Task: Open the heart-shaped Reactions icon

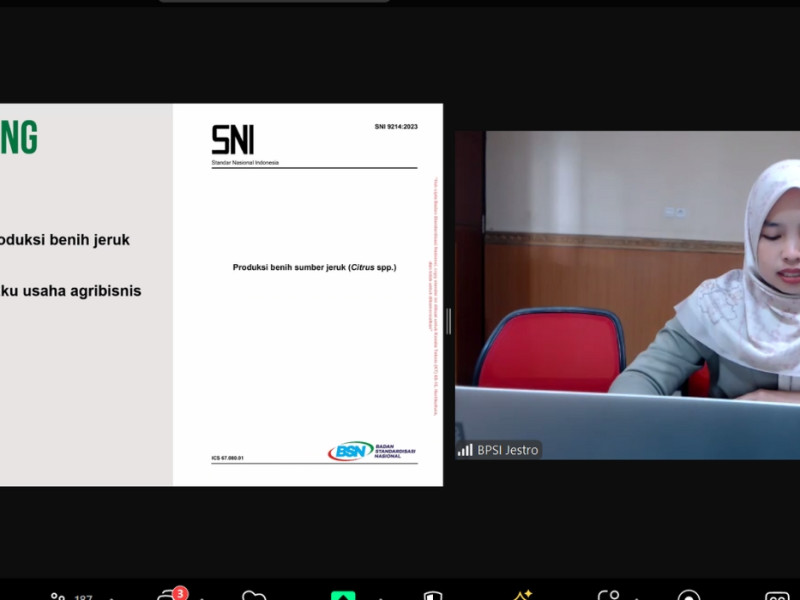Action: (254, 597)
